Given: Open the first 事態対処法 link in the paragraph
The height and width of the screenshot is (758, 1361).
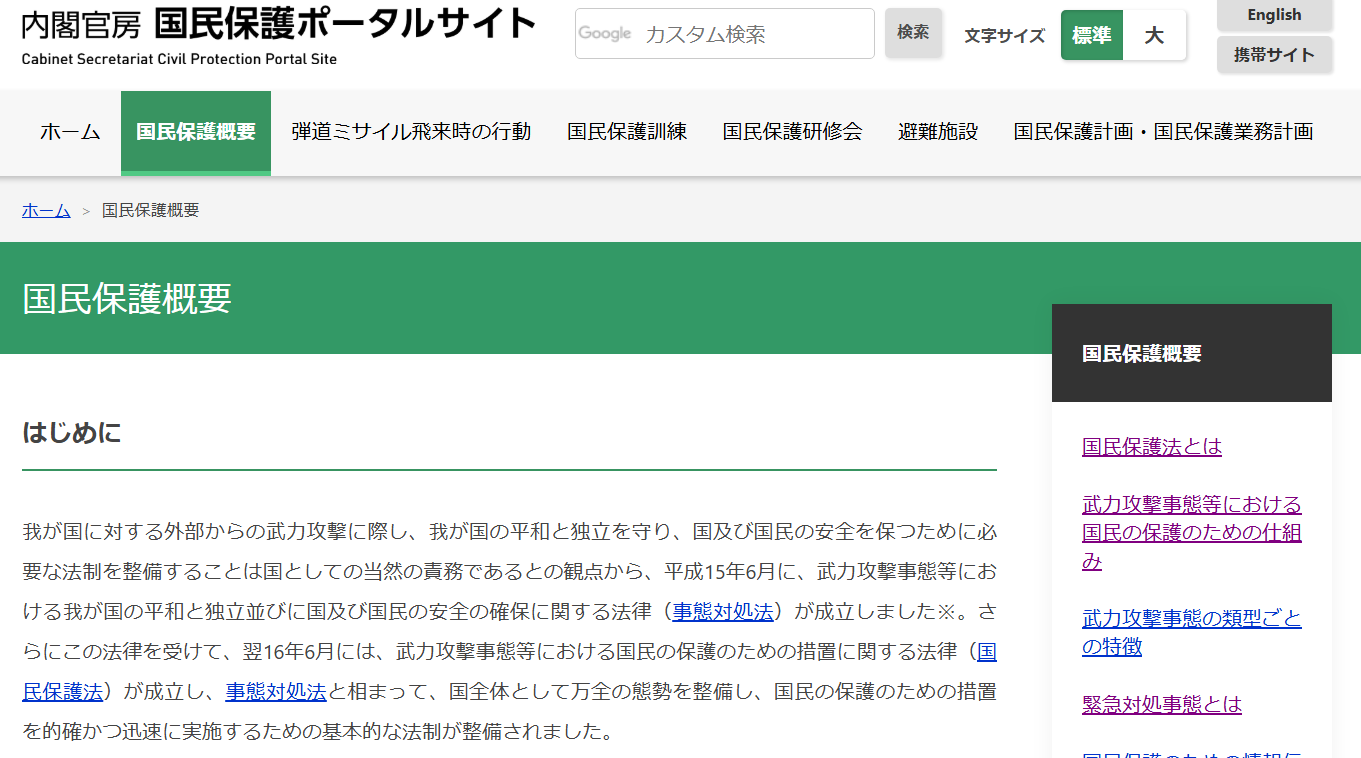Looking at the screenshot, I should [x=722, y=612].
